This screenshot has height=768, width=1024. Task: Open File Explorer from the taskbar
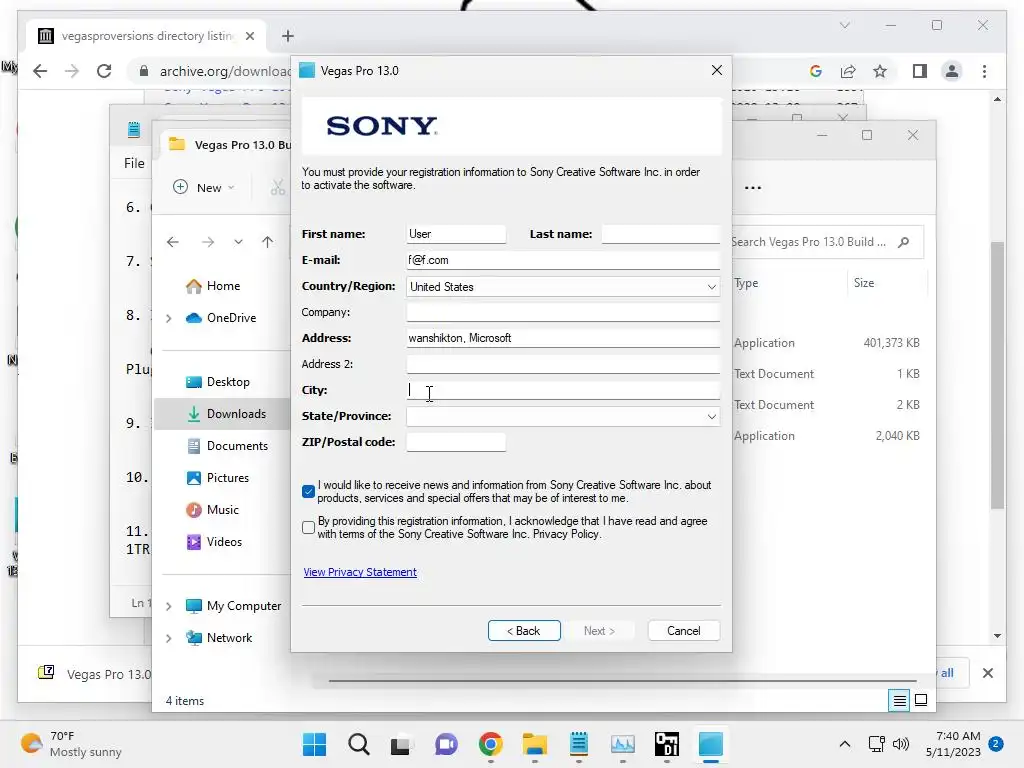tap(534, 744)
